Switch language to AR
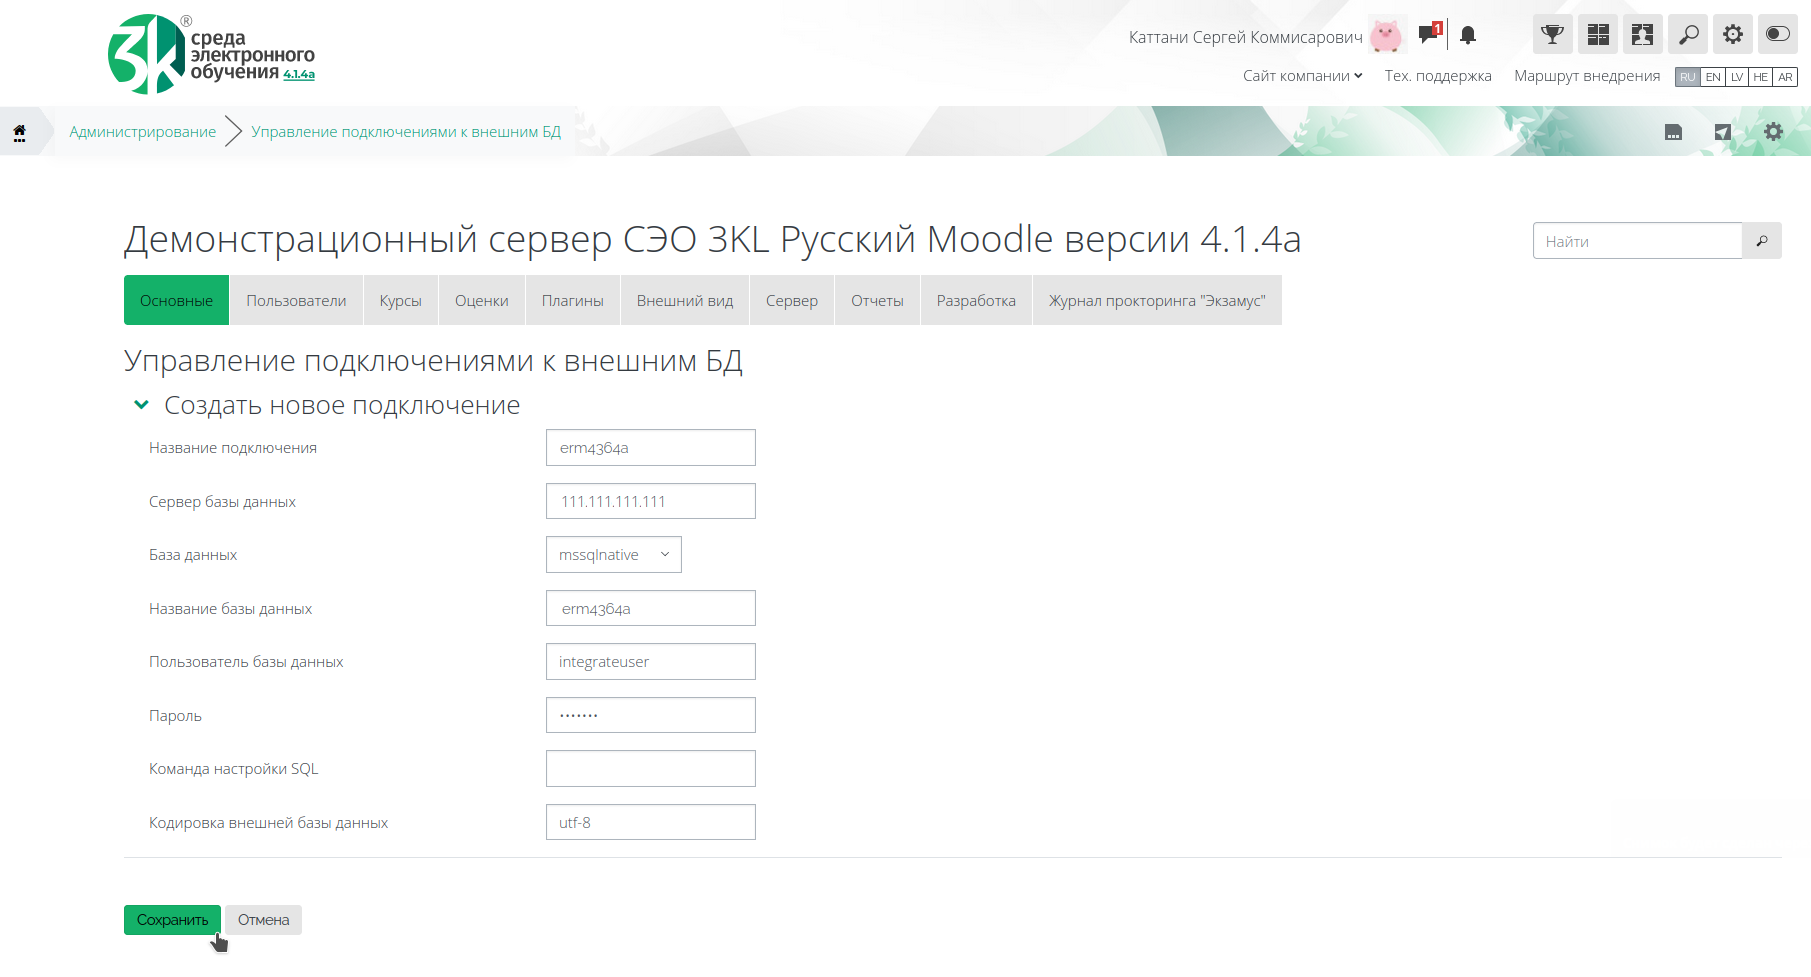The height and width of the screenshot is (977, 1811). [1785, 77]
